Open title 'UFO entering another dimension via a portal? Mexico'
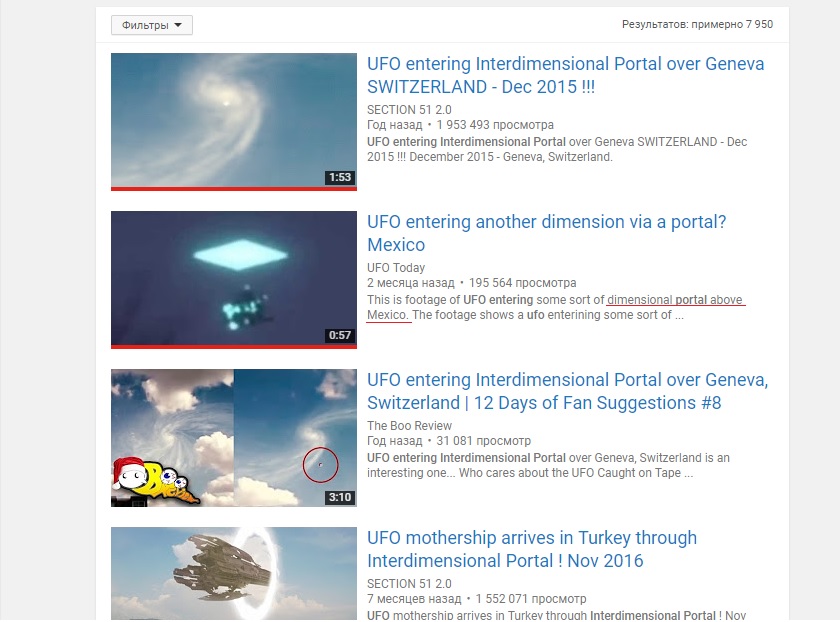This screenshot has width=840, height=622. click(x=546, y=233)
